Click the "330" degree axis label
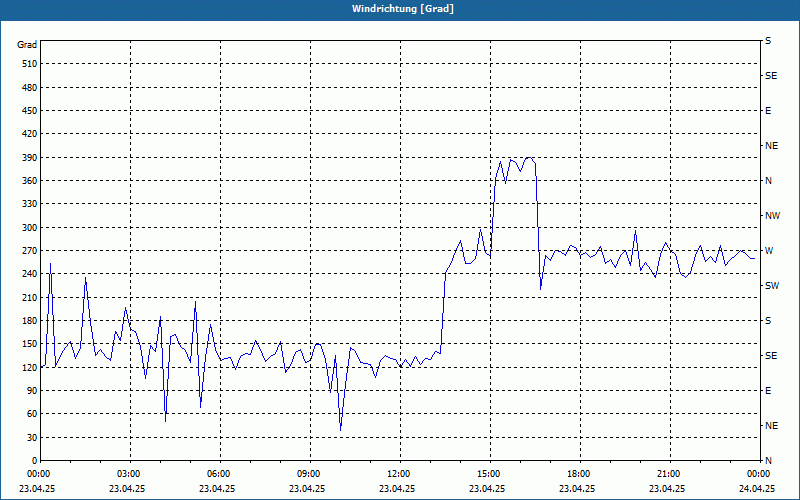This screenshot has height=500, width=800. (30, 204)
